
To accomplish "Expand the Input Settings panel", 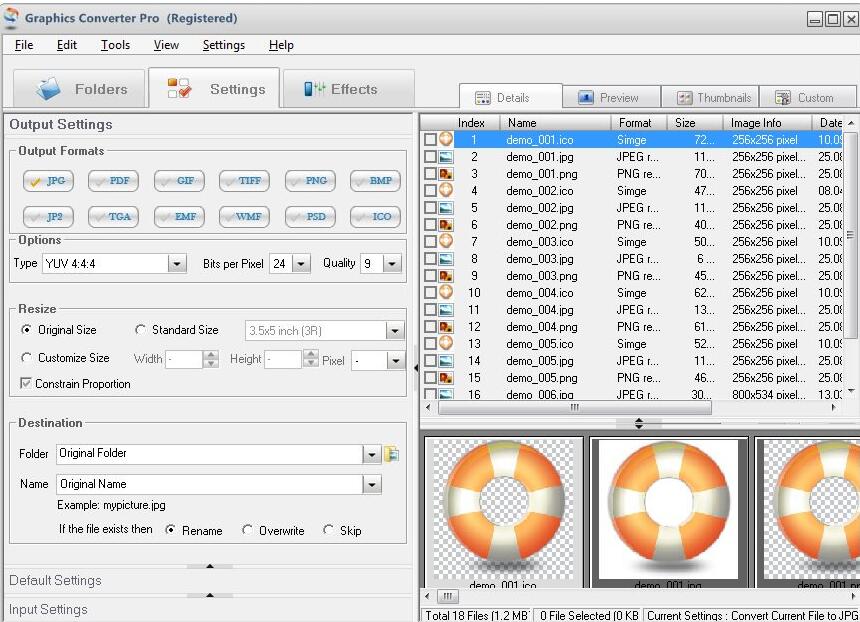I will 208,609.
